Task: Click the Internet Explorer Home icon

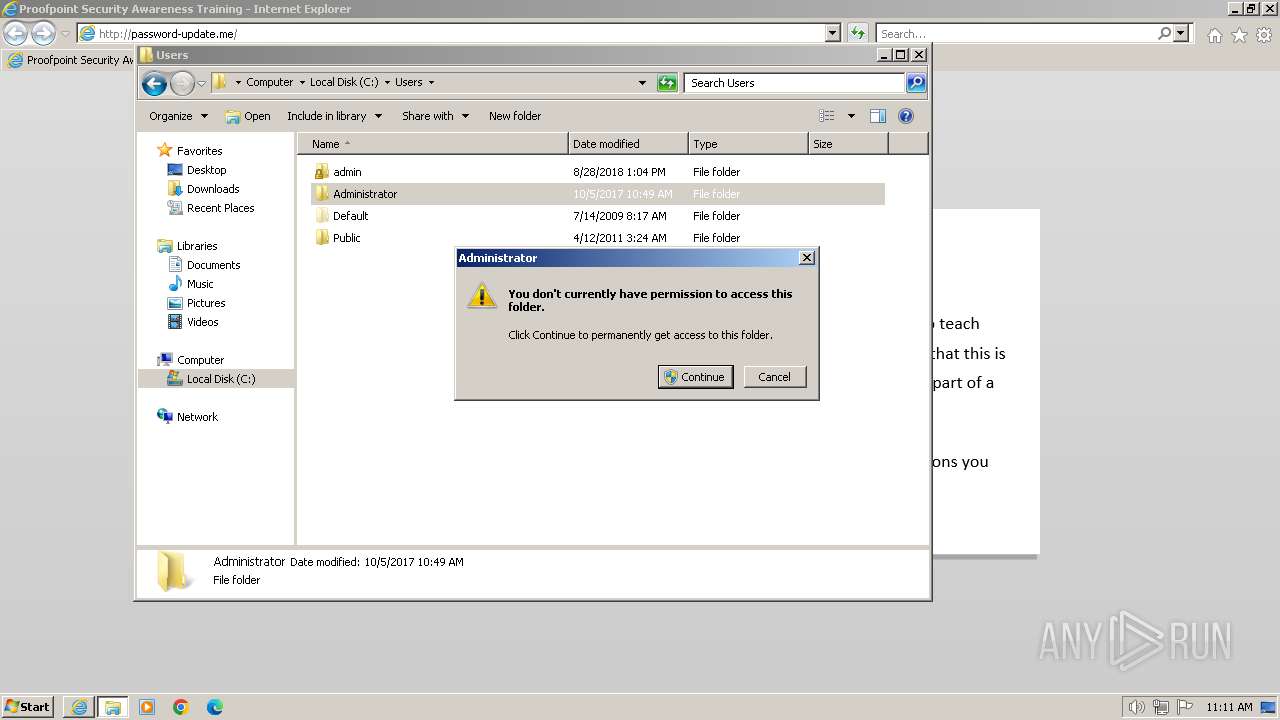Action: point(1214,35)
